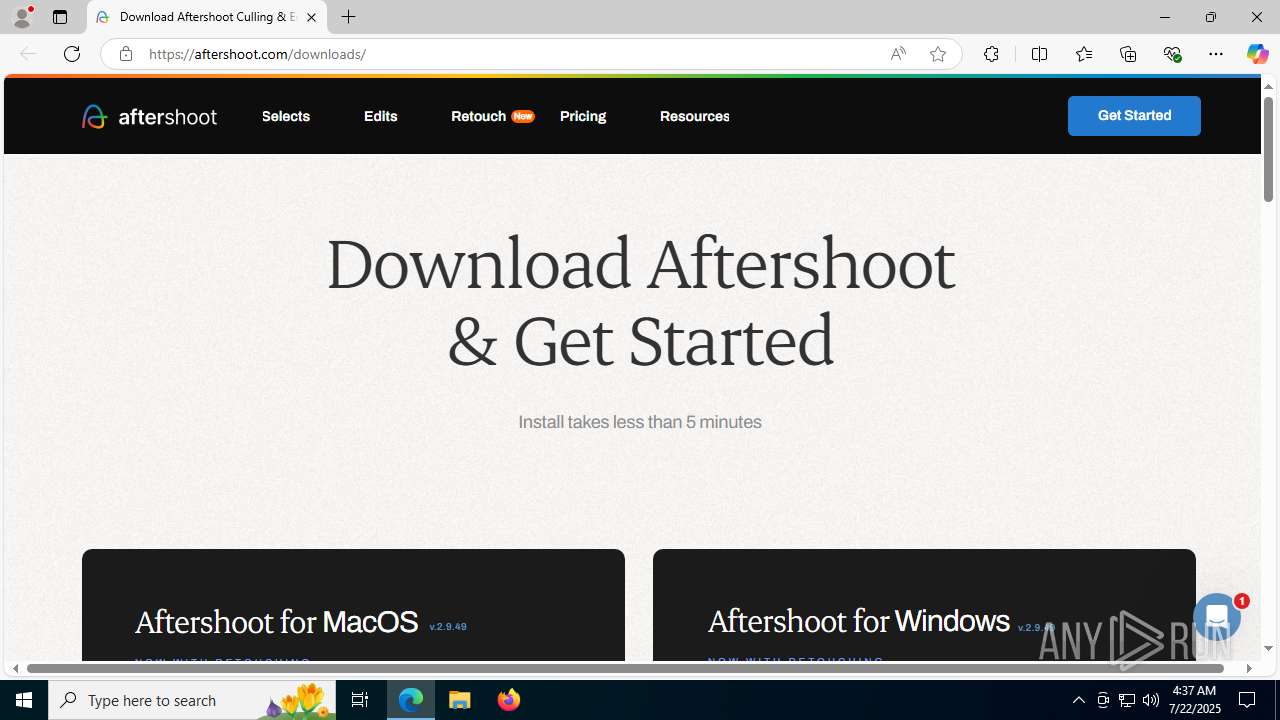
Task: Click Aftershoot for Windows heading
Action: tap(858, 621)
